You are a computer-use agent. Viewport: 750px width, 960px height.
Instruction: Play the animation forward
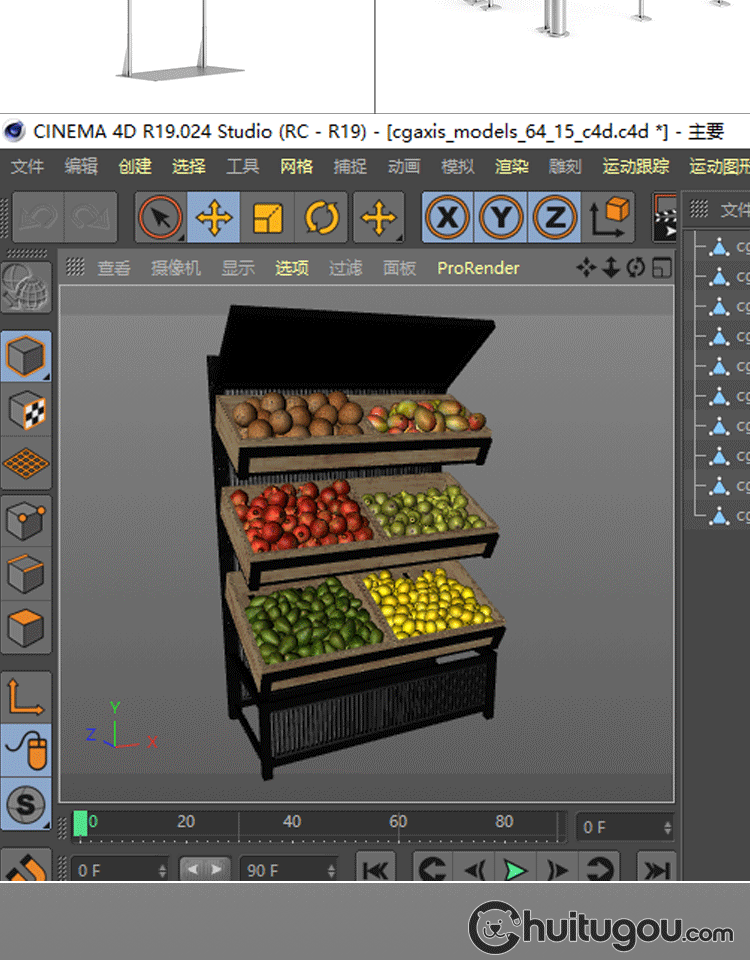(x=514, y=870)
